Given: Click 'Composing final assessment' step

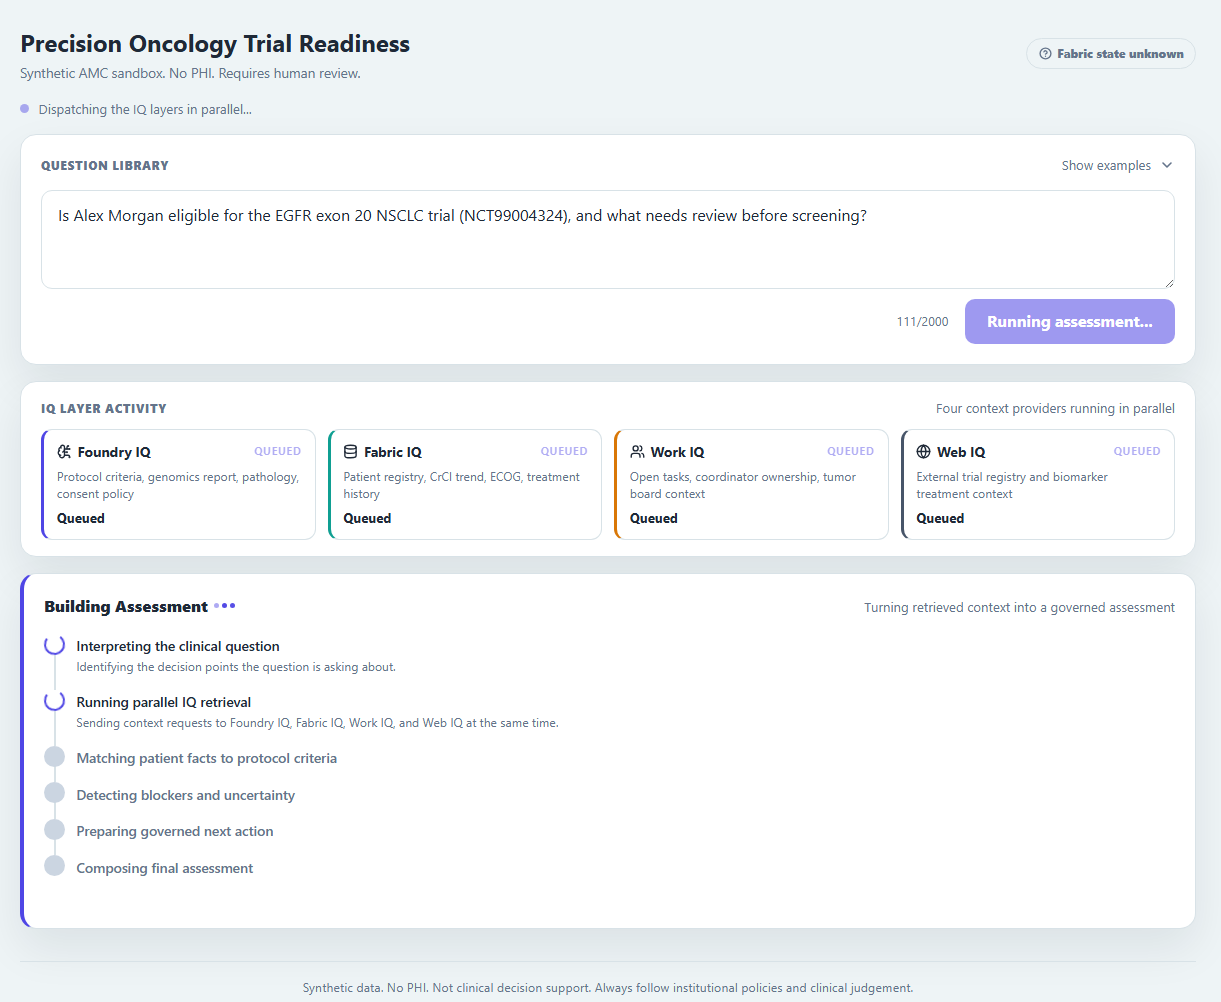Looking at the screenshot, I should (165, 868).
